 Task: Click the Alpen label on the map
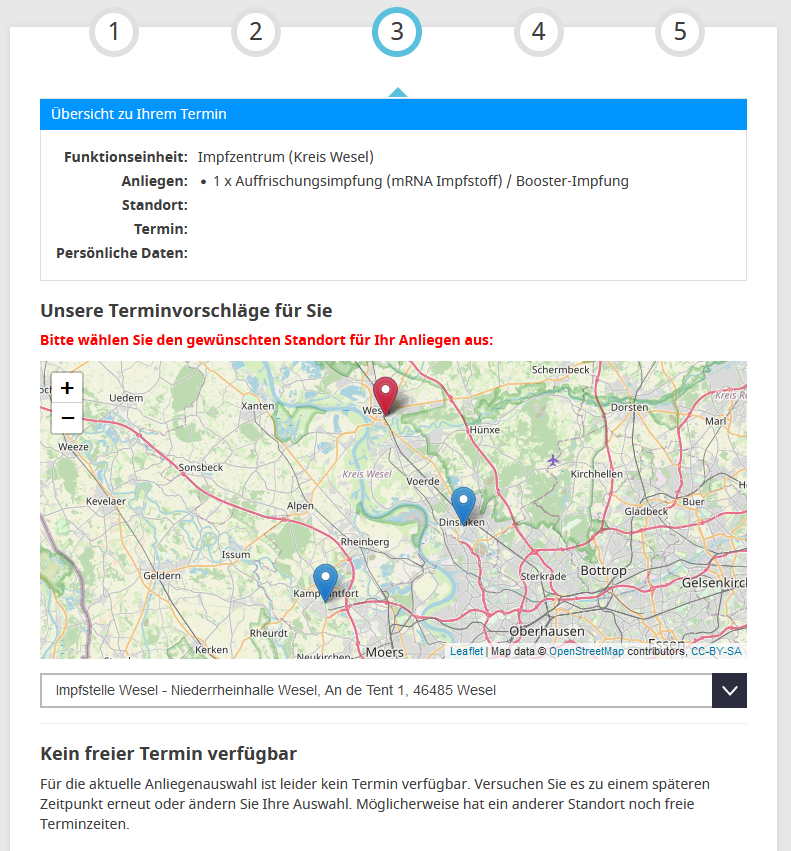click(300, 506)
